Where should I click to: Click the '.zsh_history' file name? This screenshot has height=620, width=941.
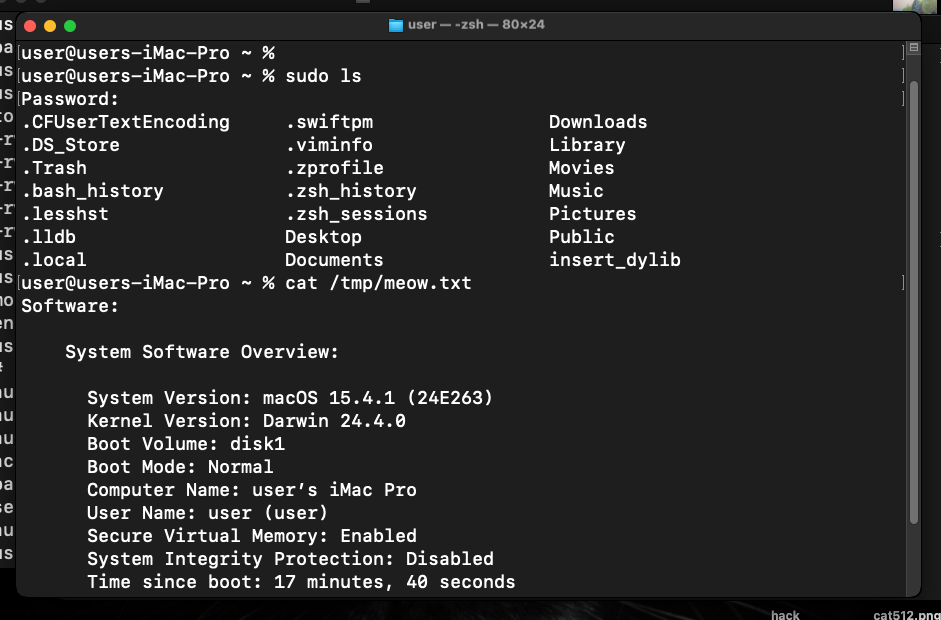[350, 191]
